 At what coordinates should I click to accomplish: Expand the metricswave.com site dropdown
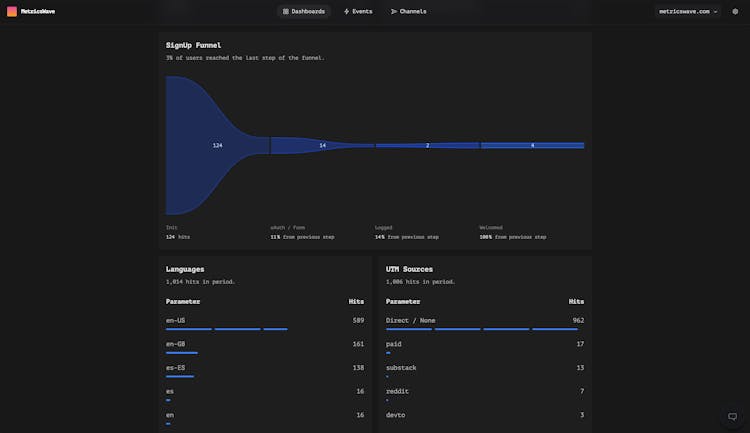[x=688, y=11]
